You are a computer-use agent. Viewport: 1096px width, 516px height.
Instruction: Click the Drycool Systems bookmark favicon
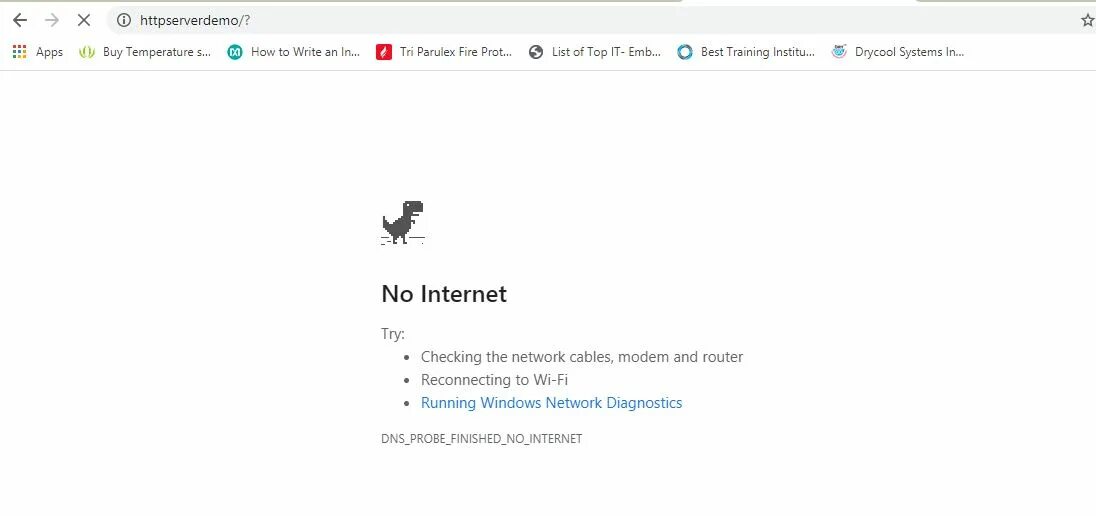[x=839, y=52]
